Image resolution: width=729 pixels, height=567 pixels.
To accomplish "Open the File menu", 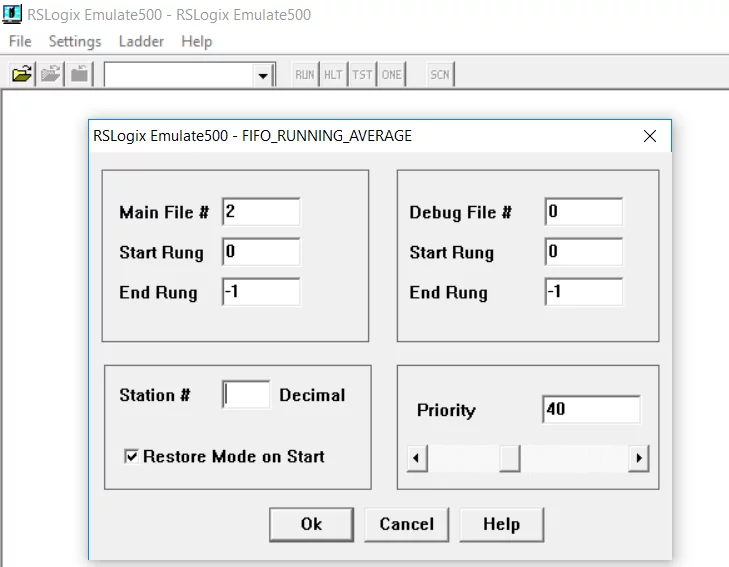I will [20, 41].
